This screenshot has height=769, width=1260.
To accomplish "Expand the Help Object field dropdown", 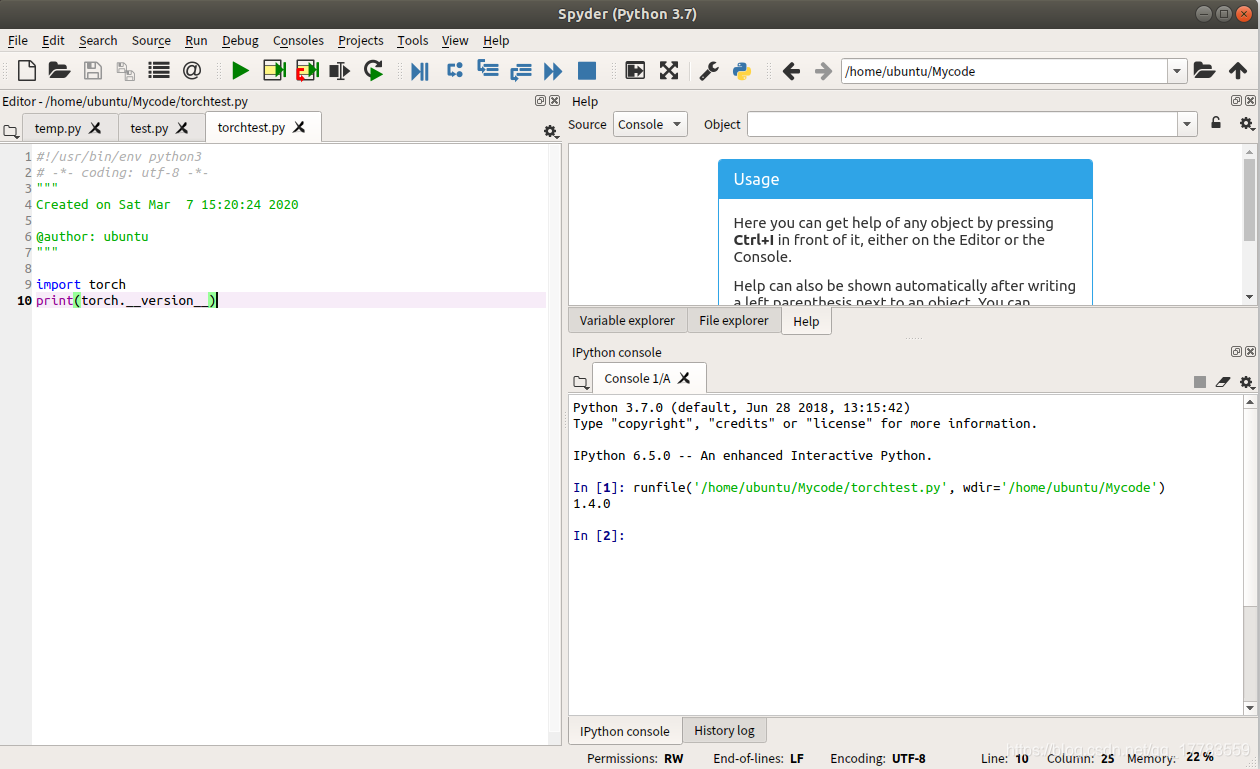I will tap(1187, 124).
